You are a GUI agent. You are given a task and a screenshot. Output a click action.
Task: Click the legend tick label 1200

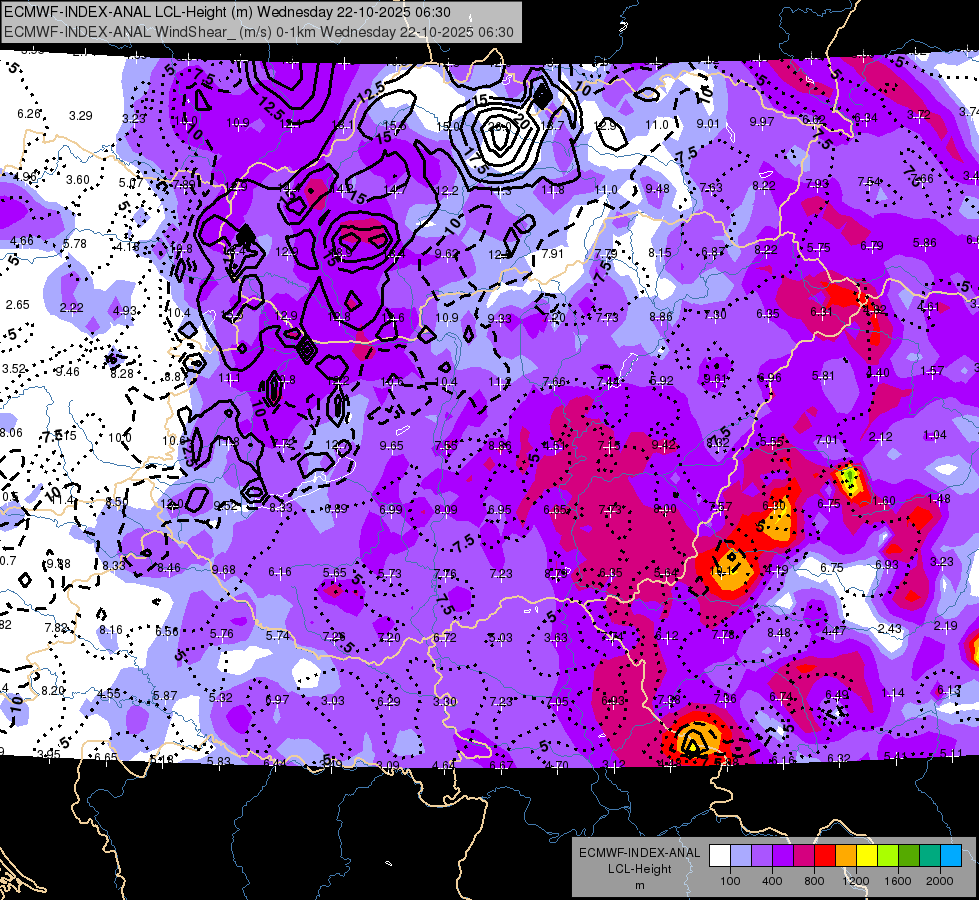(855, 881)
